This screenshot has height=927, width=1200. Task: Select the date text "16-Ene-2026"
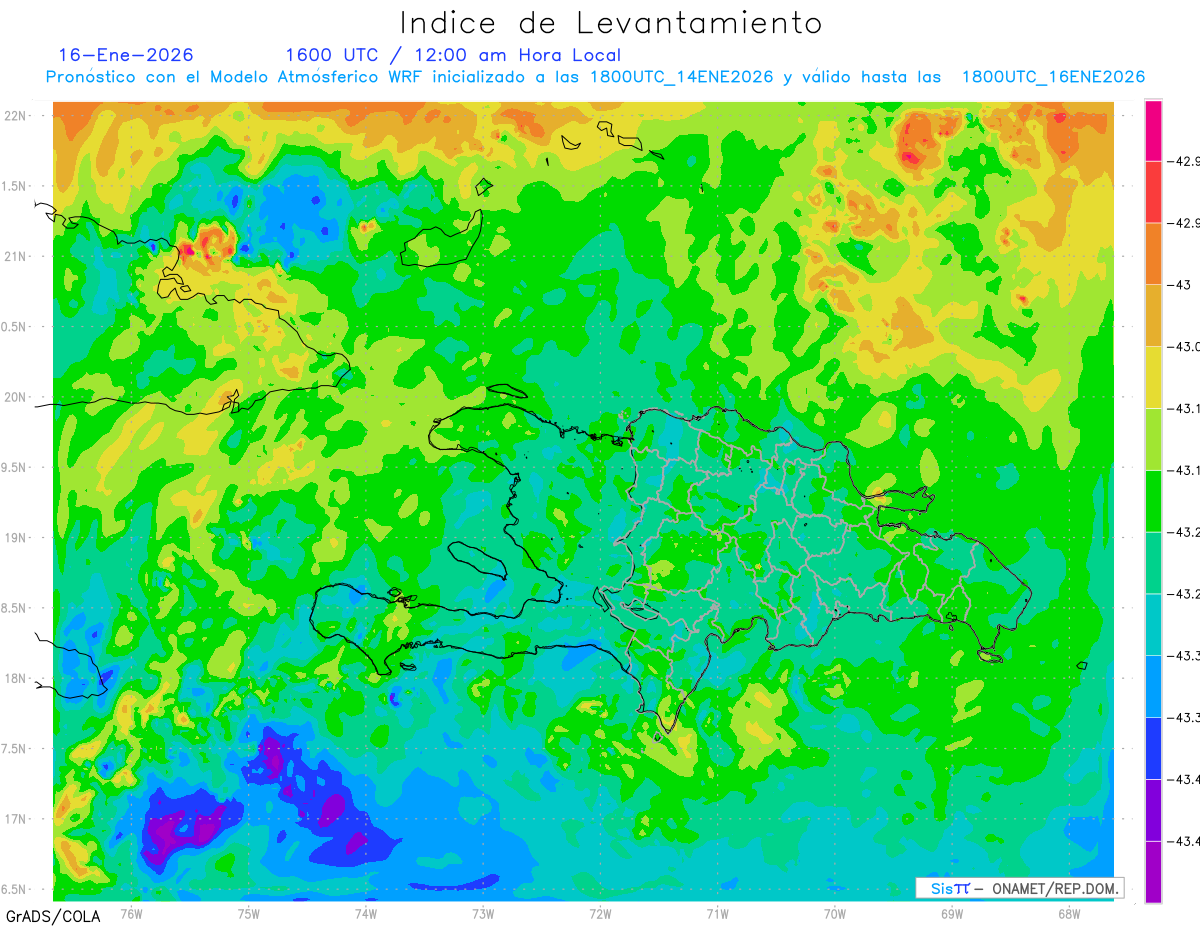click(125, 55)
